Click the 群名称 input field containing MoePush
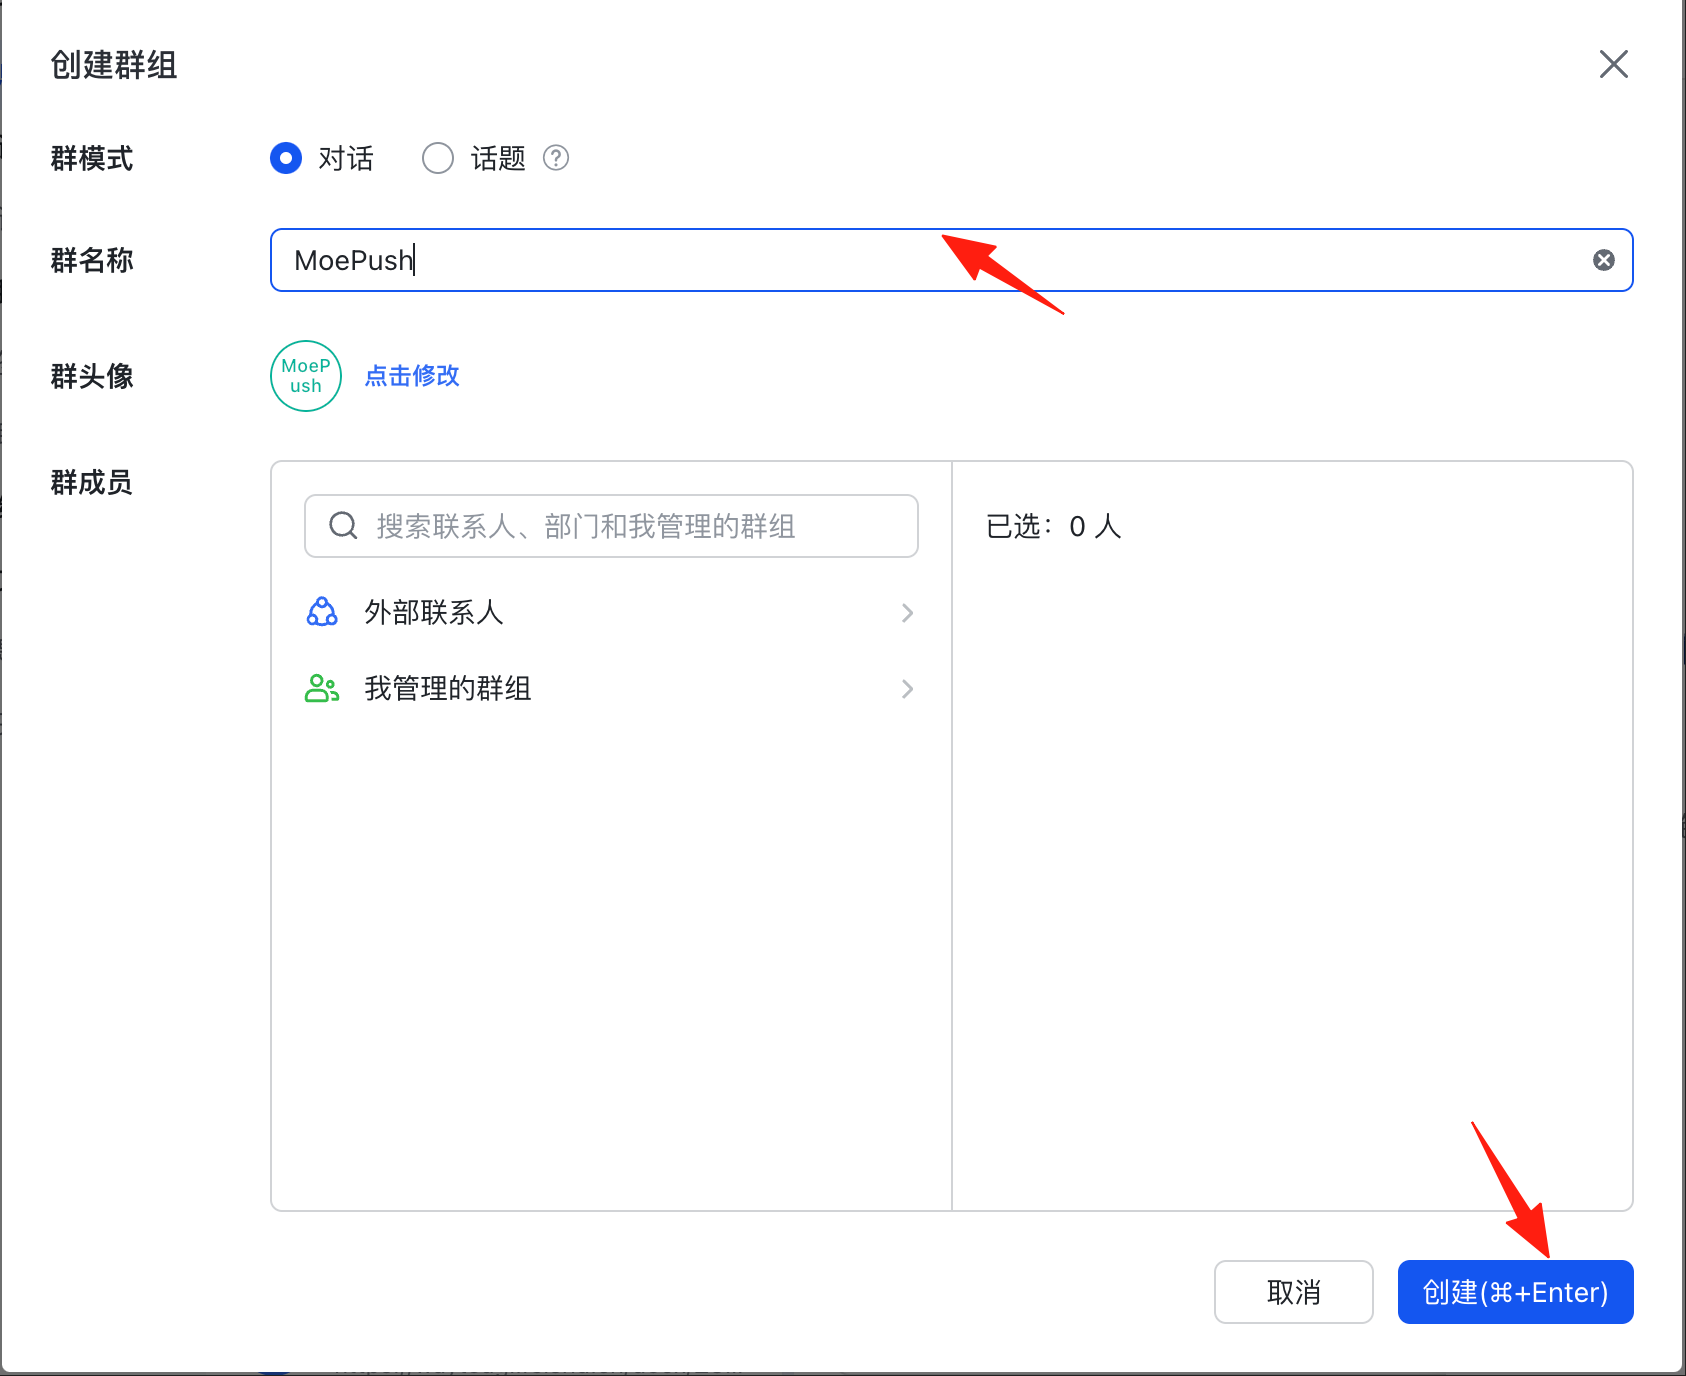1686x1376 pixels. point(951,260)
